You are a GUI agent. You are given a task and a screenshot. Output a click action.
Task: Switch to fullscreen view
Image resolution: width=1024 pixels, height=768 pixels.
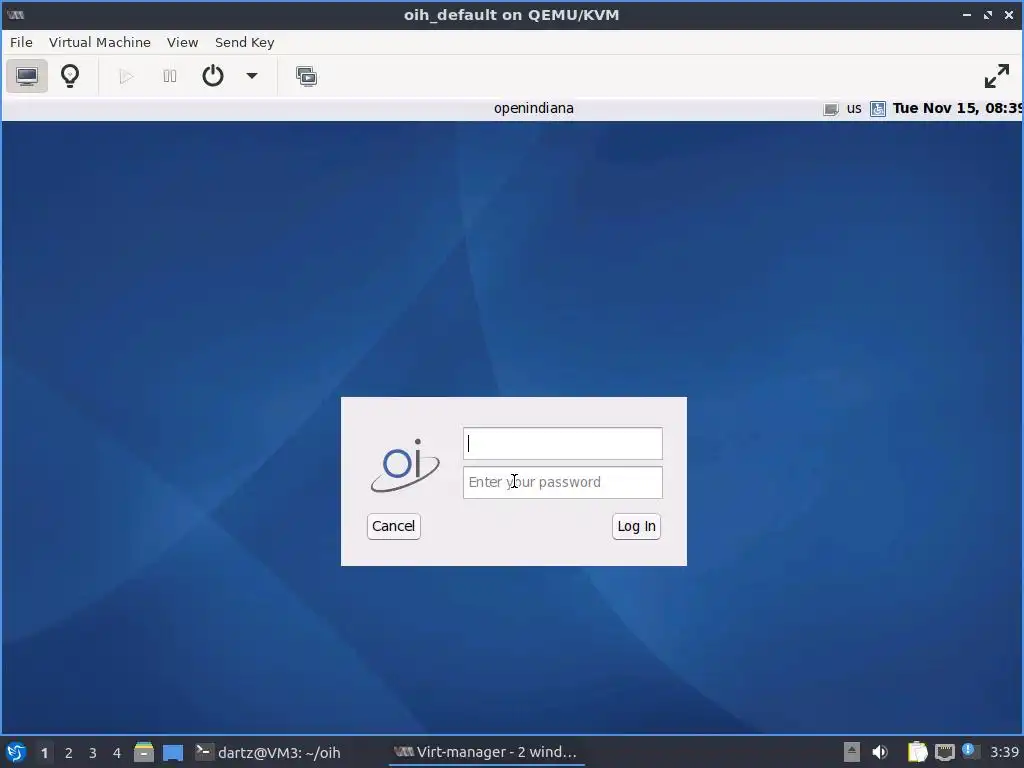997,76
